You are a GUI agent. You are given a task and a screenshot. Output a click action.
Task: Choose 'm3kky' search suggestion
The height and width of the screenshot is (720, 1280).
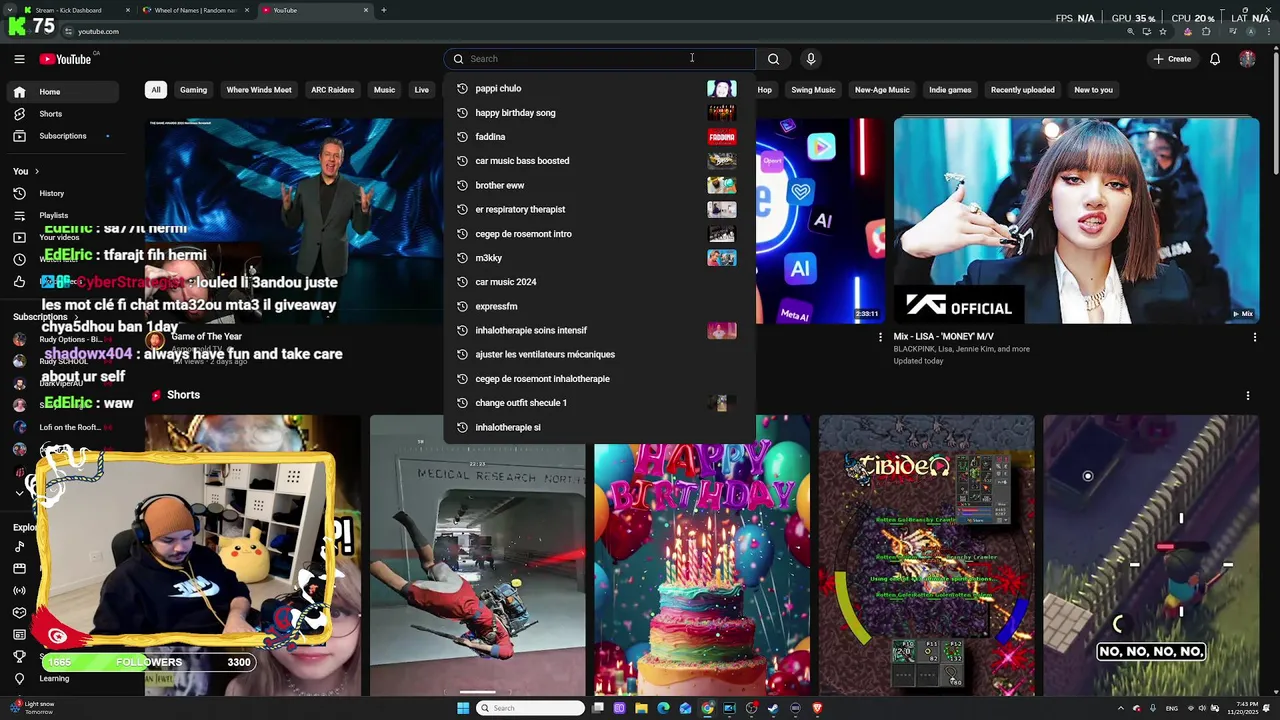(x=600, y=258)
